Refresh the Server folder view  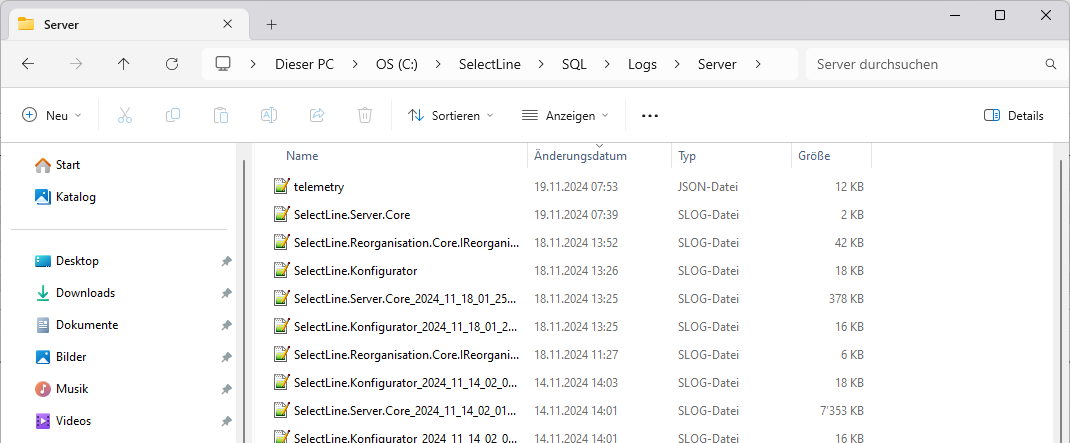(172, 64)
